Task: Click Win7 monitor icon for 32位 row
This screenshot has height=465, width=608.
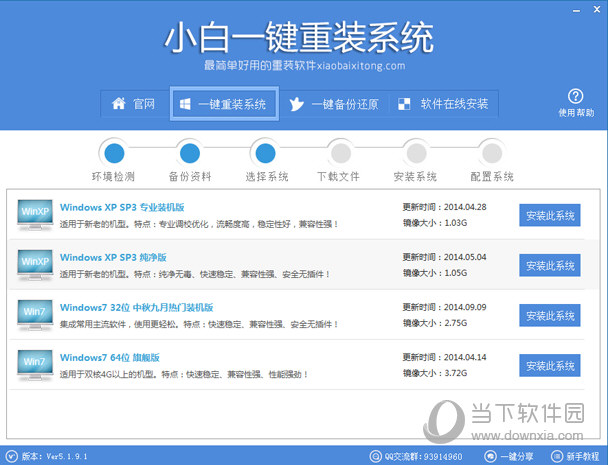Action: pos(35,315)
